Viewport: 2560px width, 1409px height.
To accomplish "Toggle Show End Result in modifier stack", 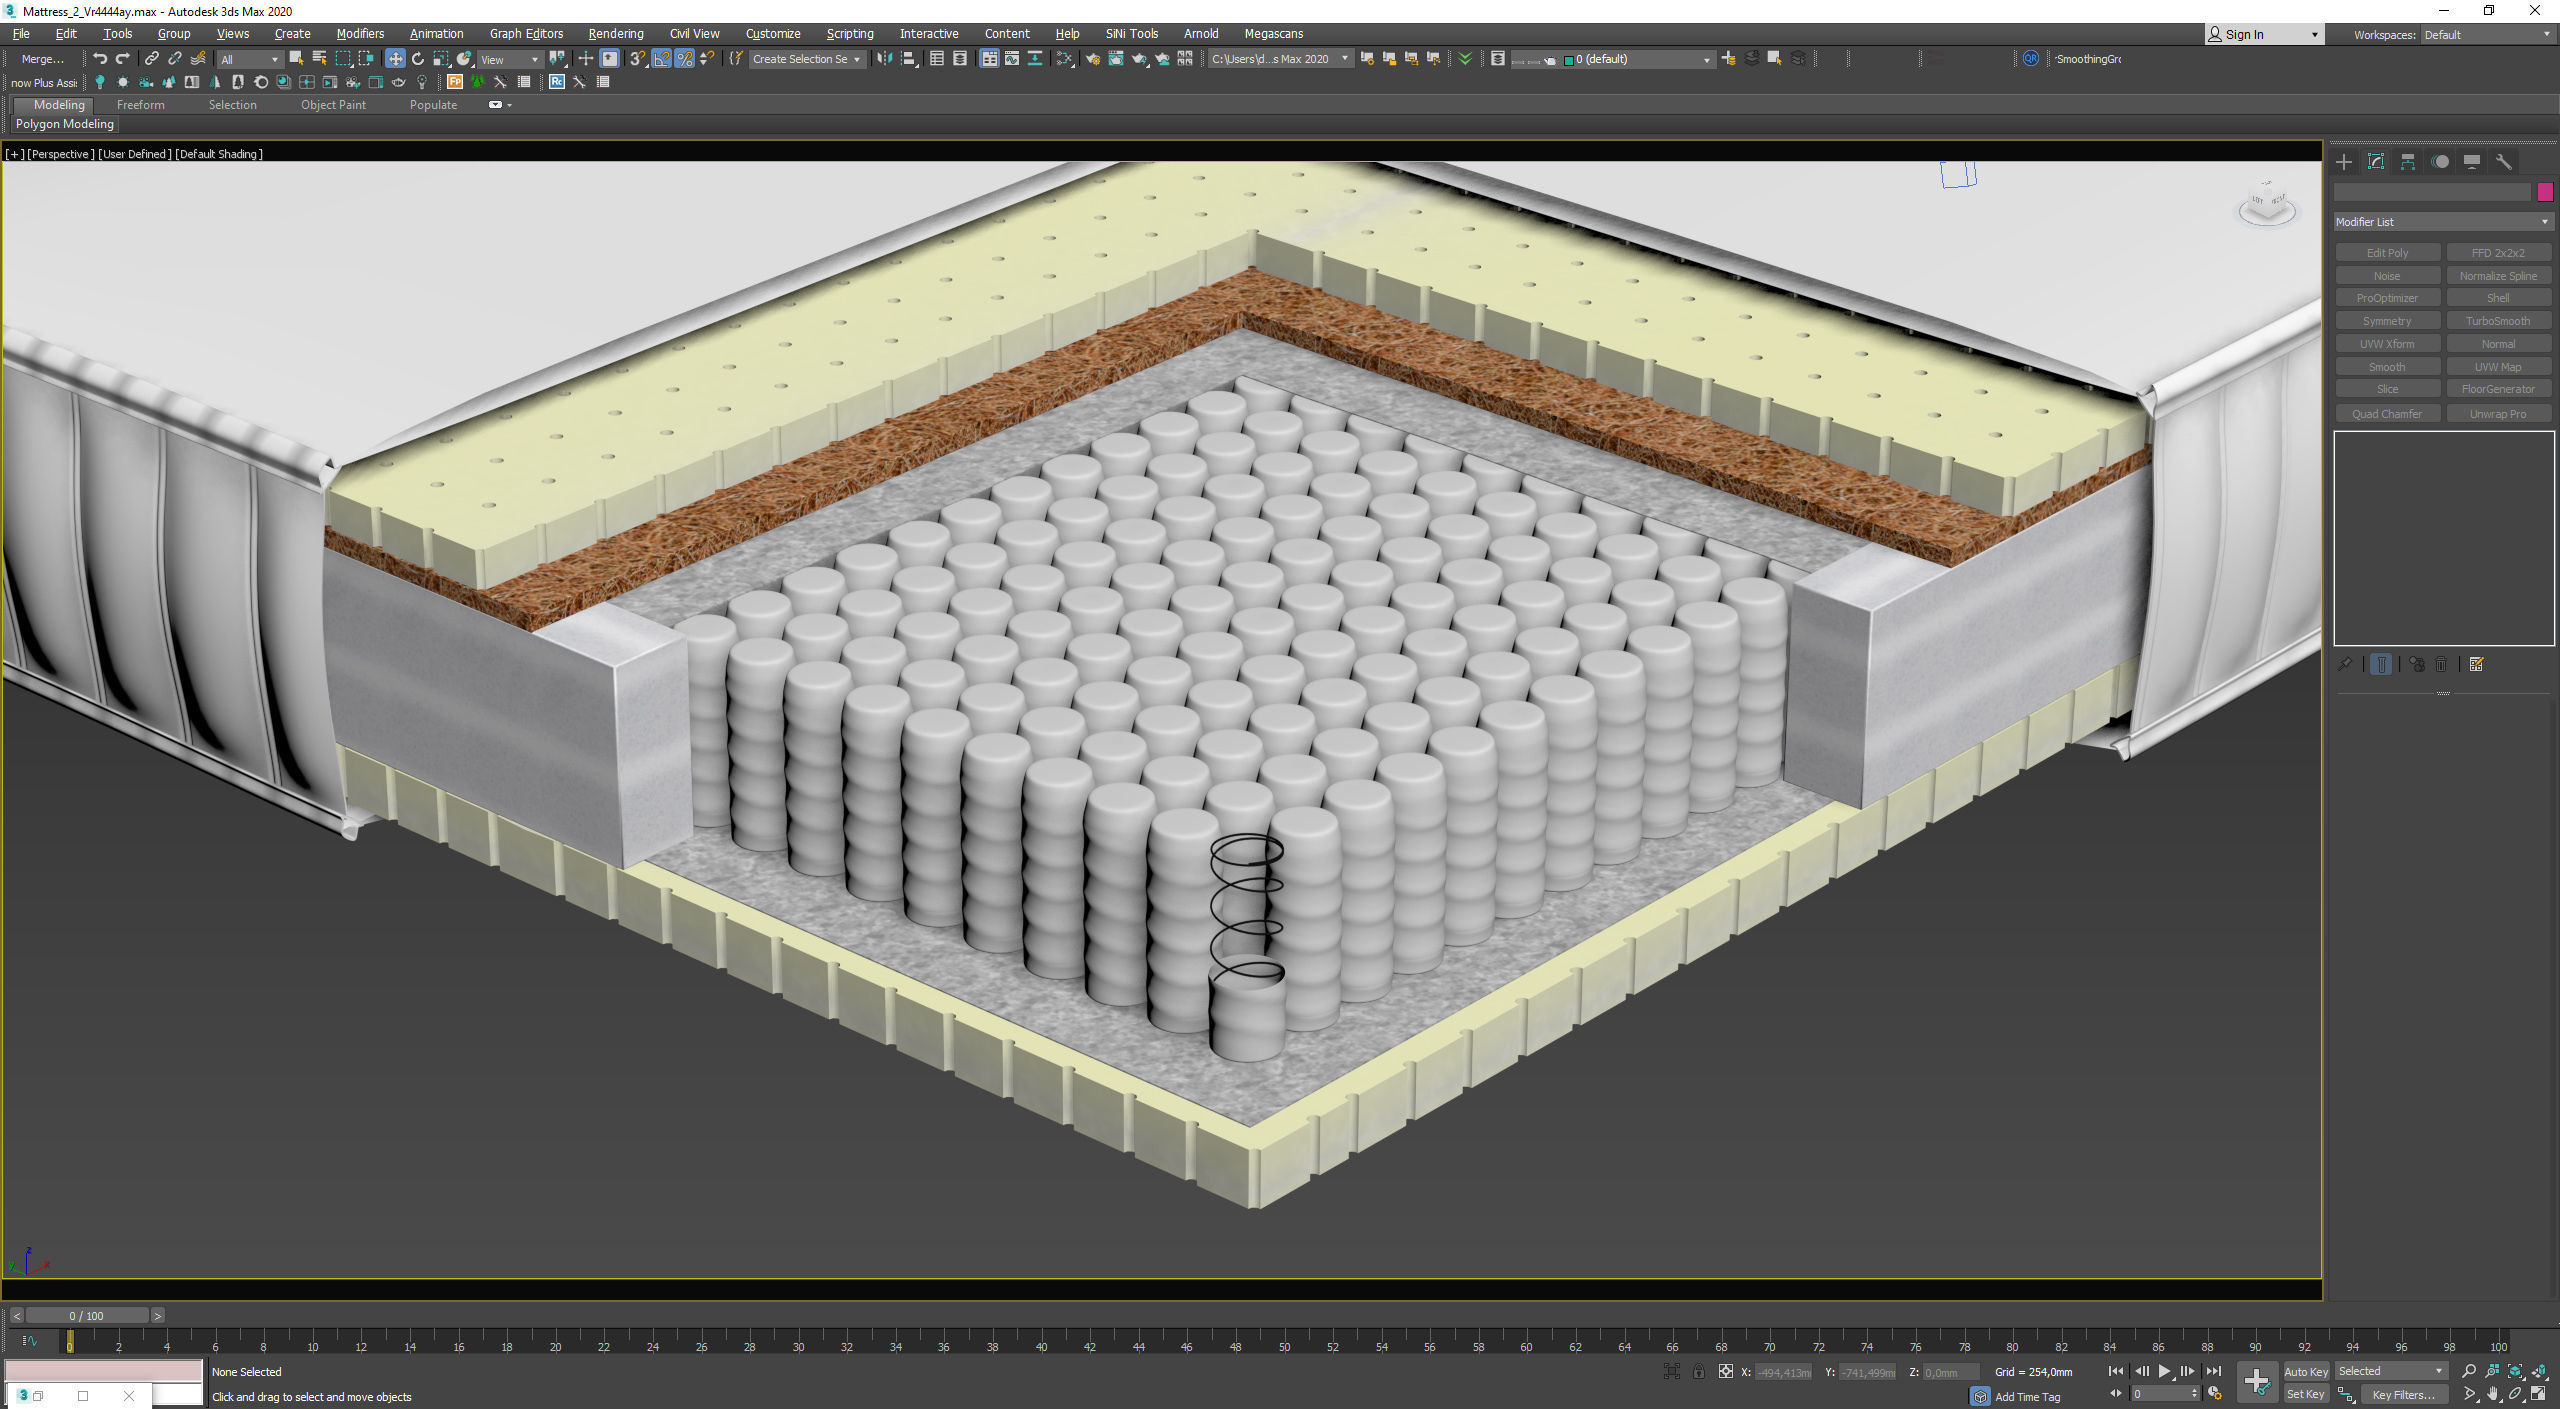I will pyautogui.click(x=2381, y=665).
